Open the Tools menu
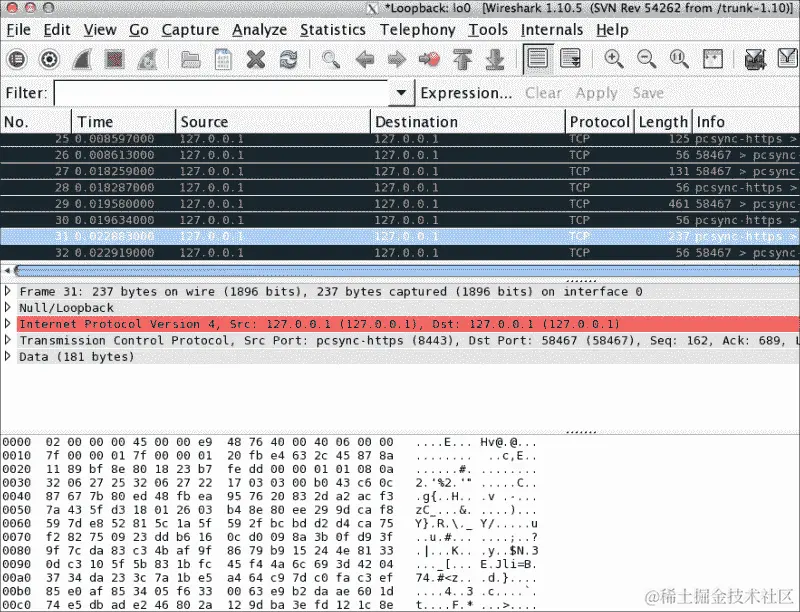 click(x=488, y=30)
